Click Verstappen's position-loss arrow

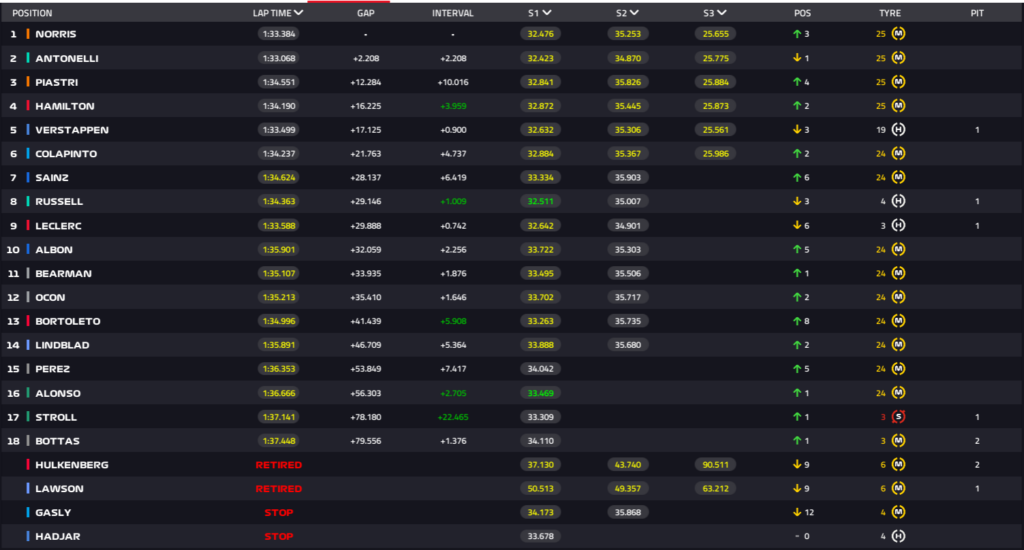(x=797, y=130)
